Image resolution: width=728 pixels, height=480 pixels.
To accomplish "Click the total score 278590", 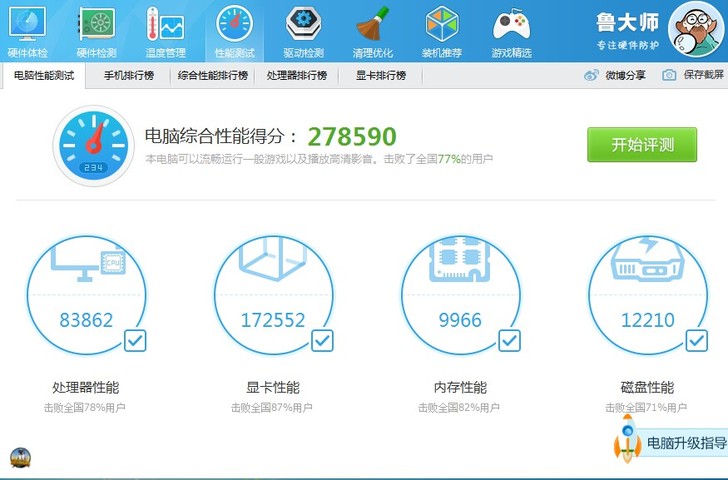I will pos(352,136).
